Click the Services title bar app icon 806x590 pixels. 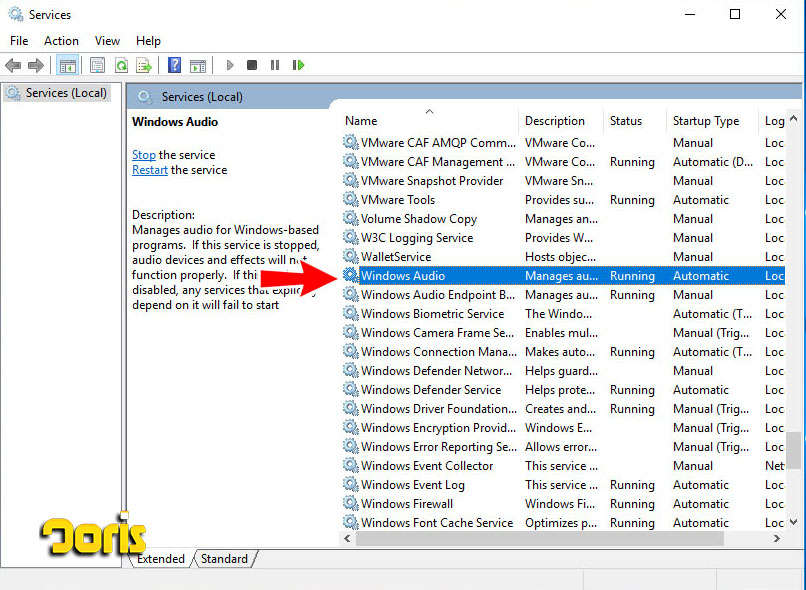[15, 14]
